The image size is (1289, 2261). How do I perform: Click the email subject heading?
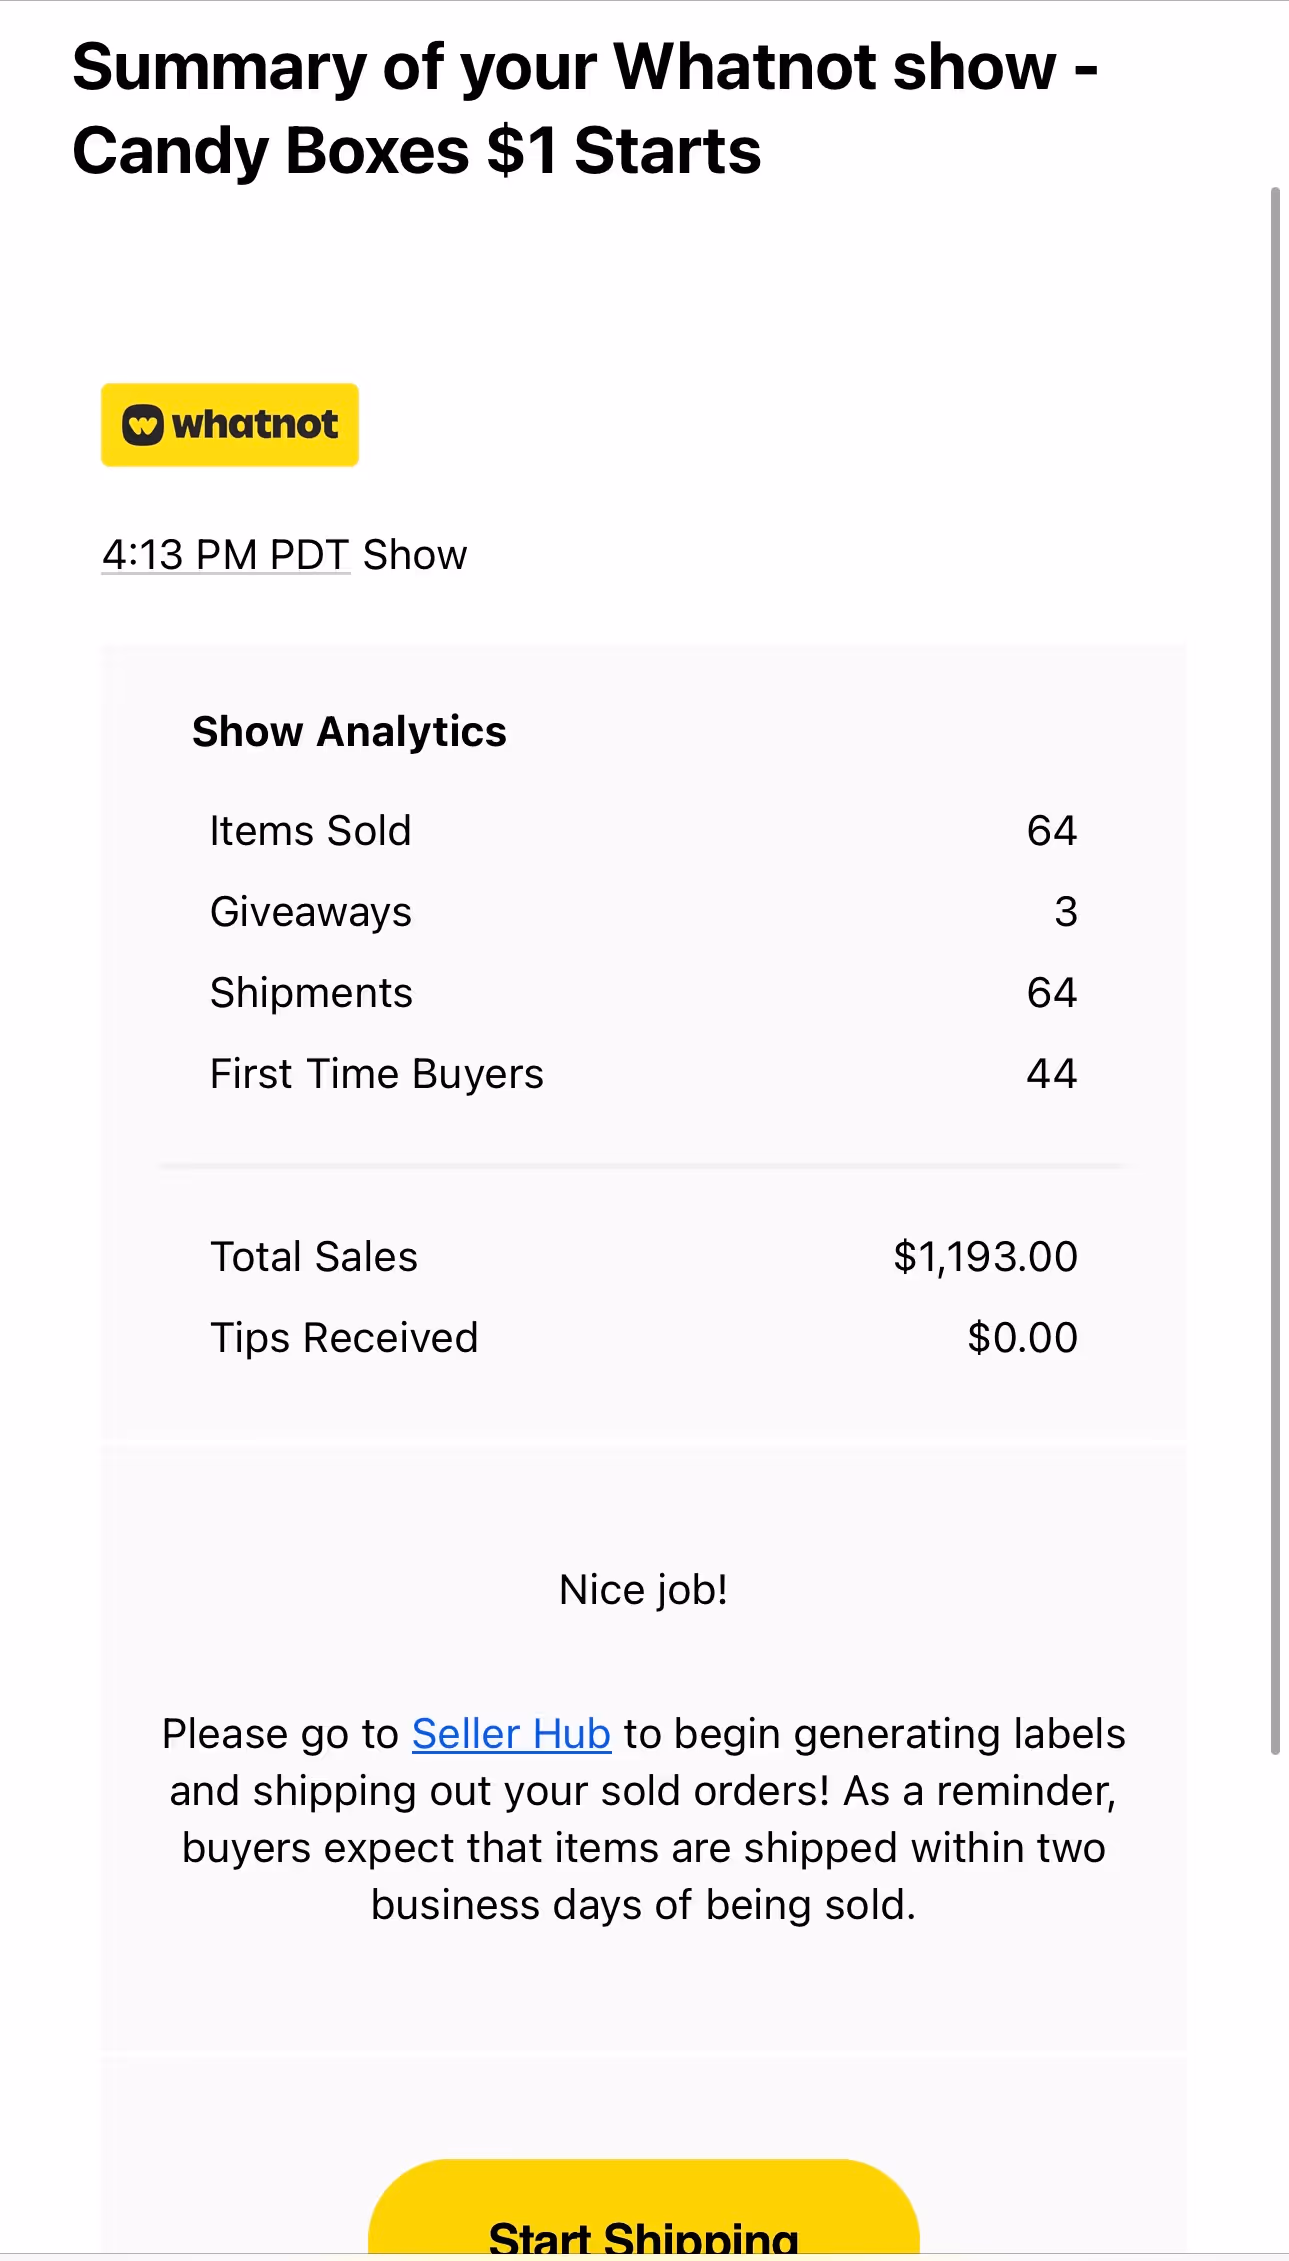pyautogui.click(x=585, y=108)
